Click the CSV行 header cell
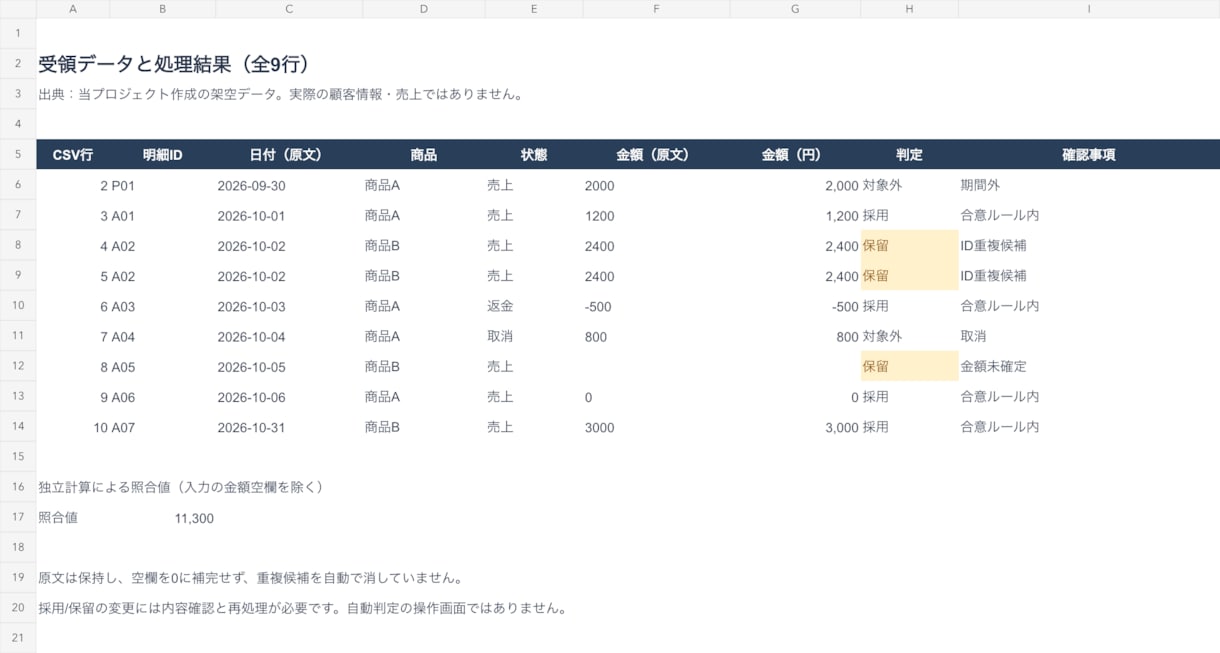Screen dimensions: 1220x653 pos(73,155)
